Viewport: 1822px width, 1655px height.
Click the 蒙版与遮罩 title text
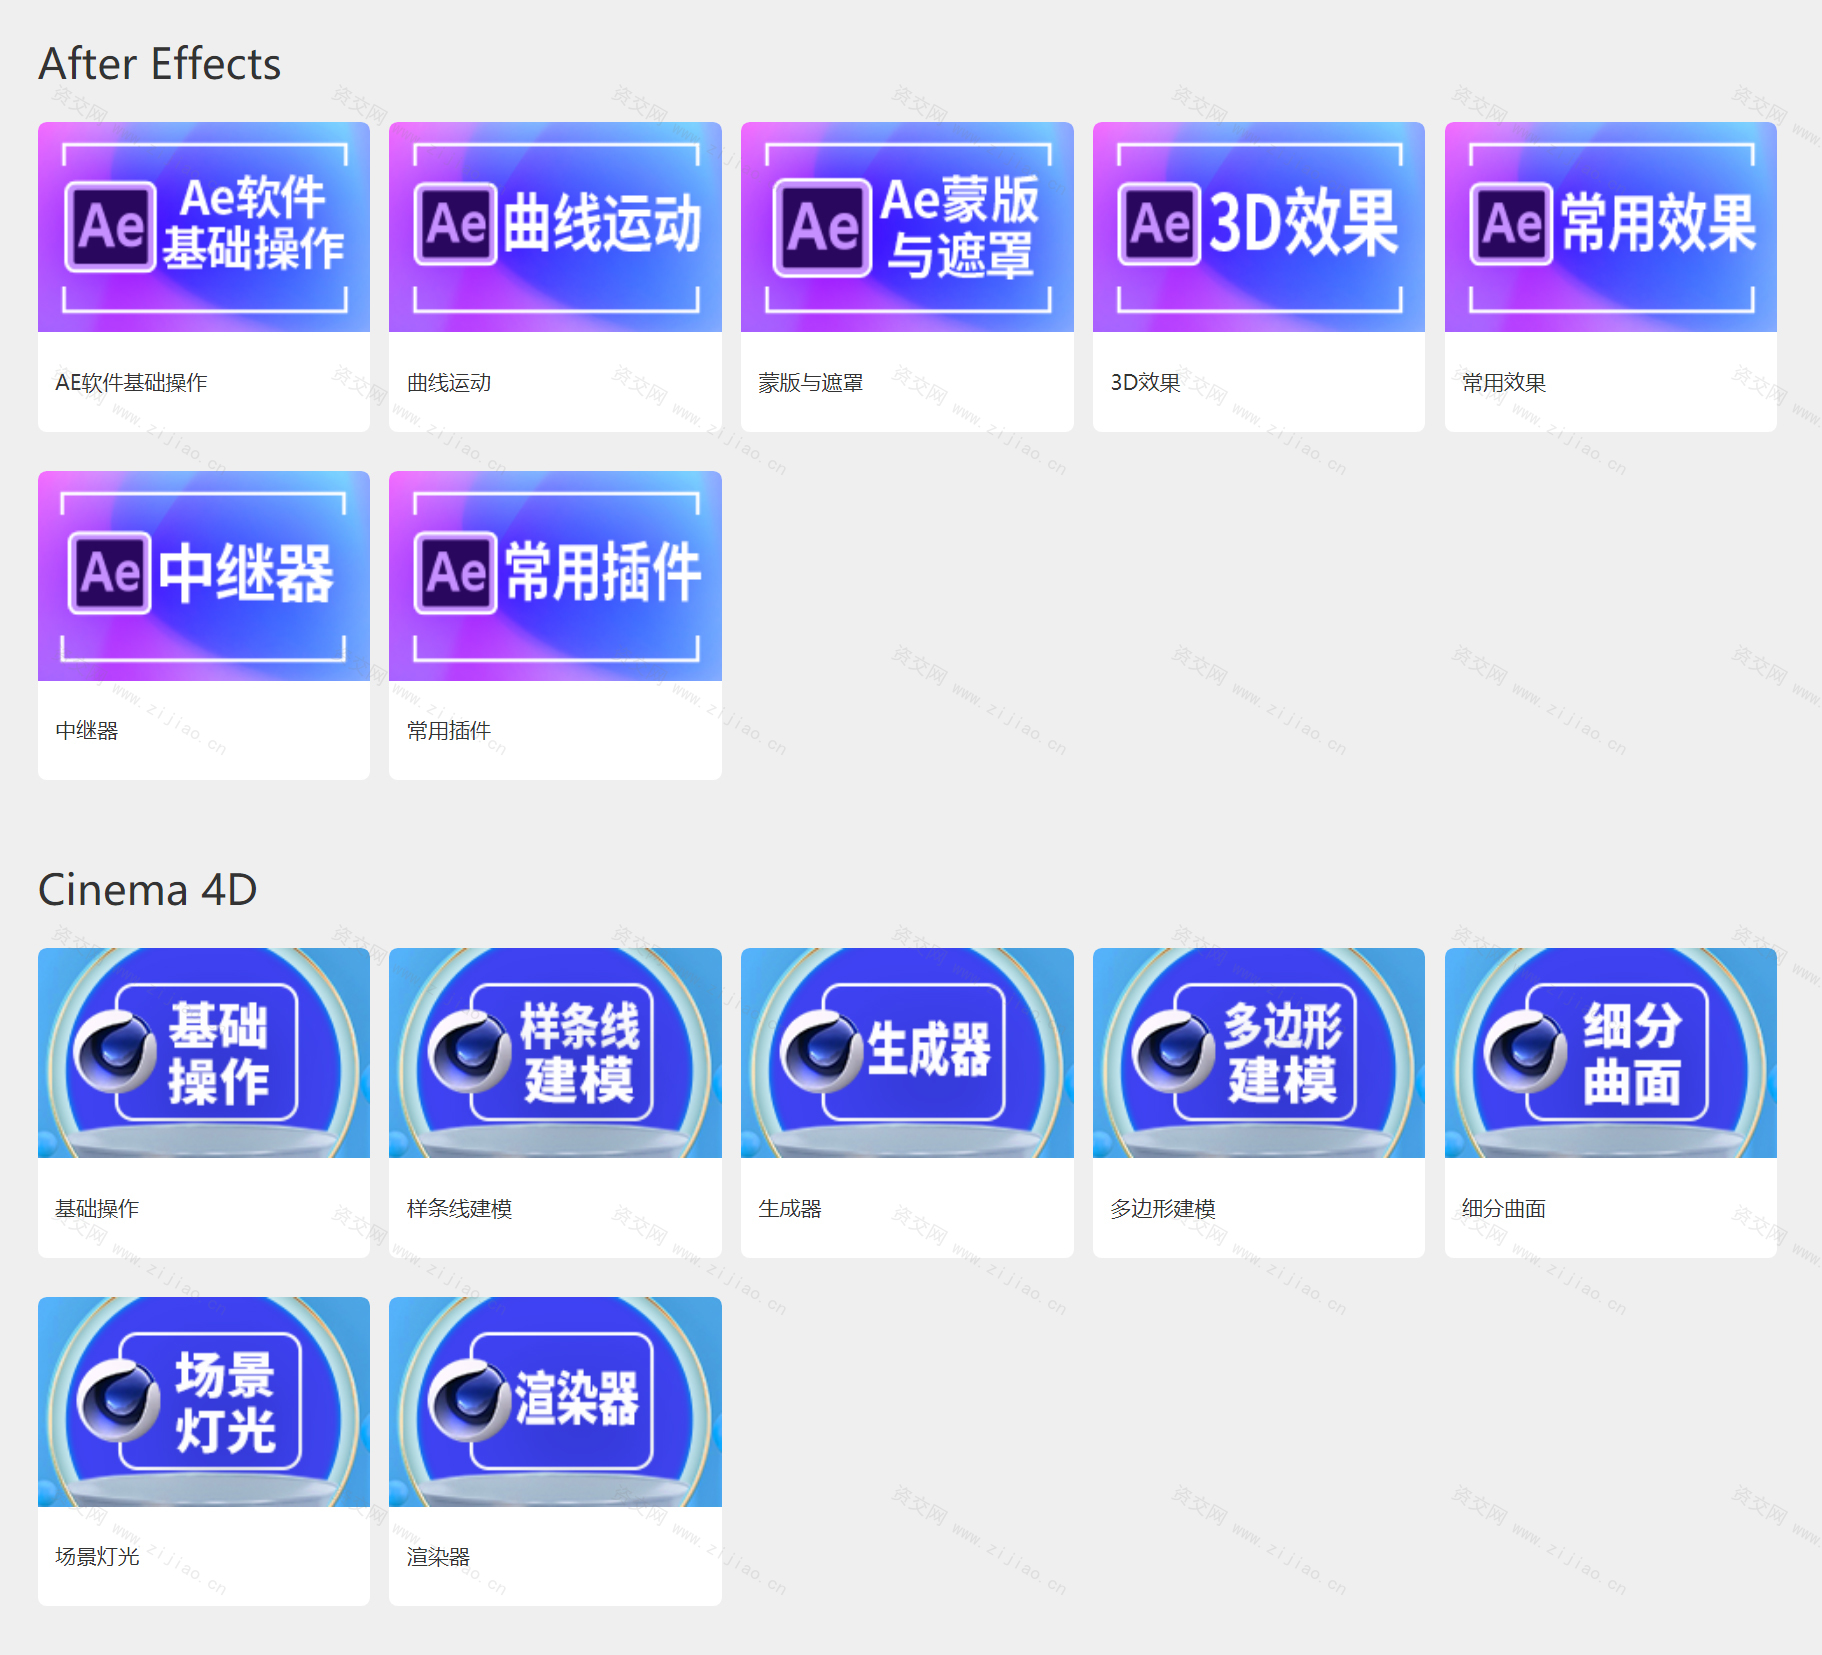[811, 383]
